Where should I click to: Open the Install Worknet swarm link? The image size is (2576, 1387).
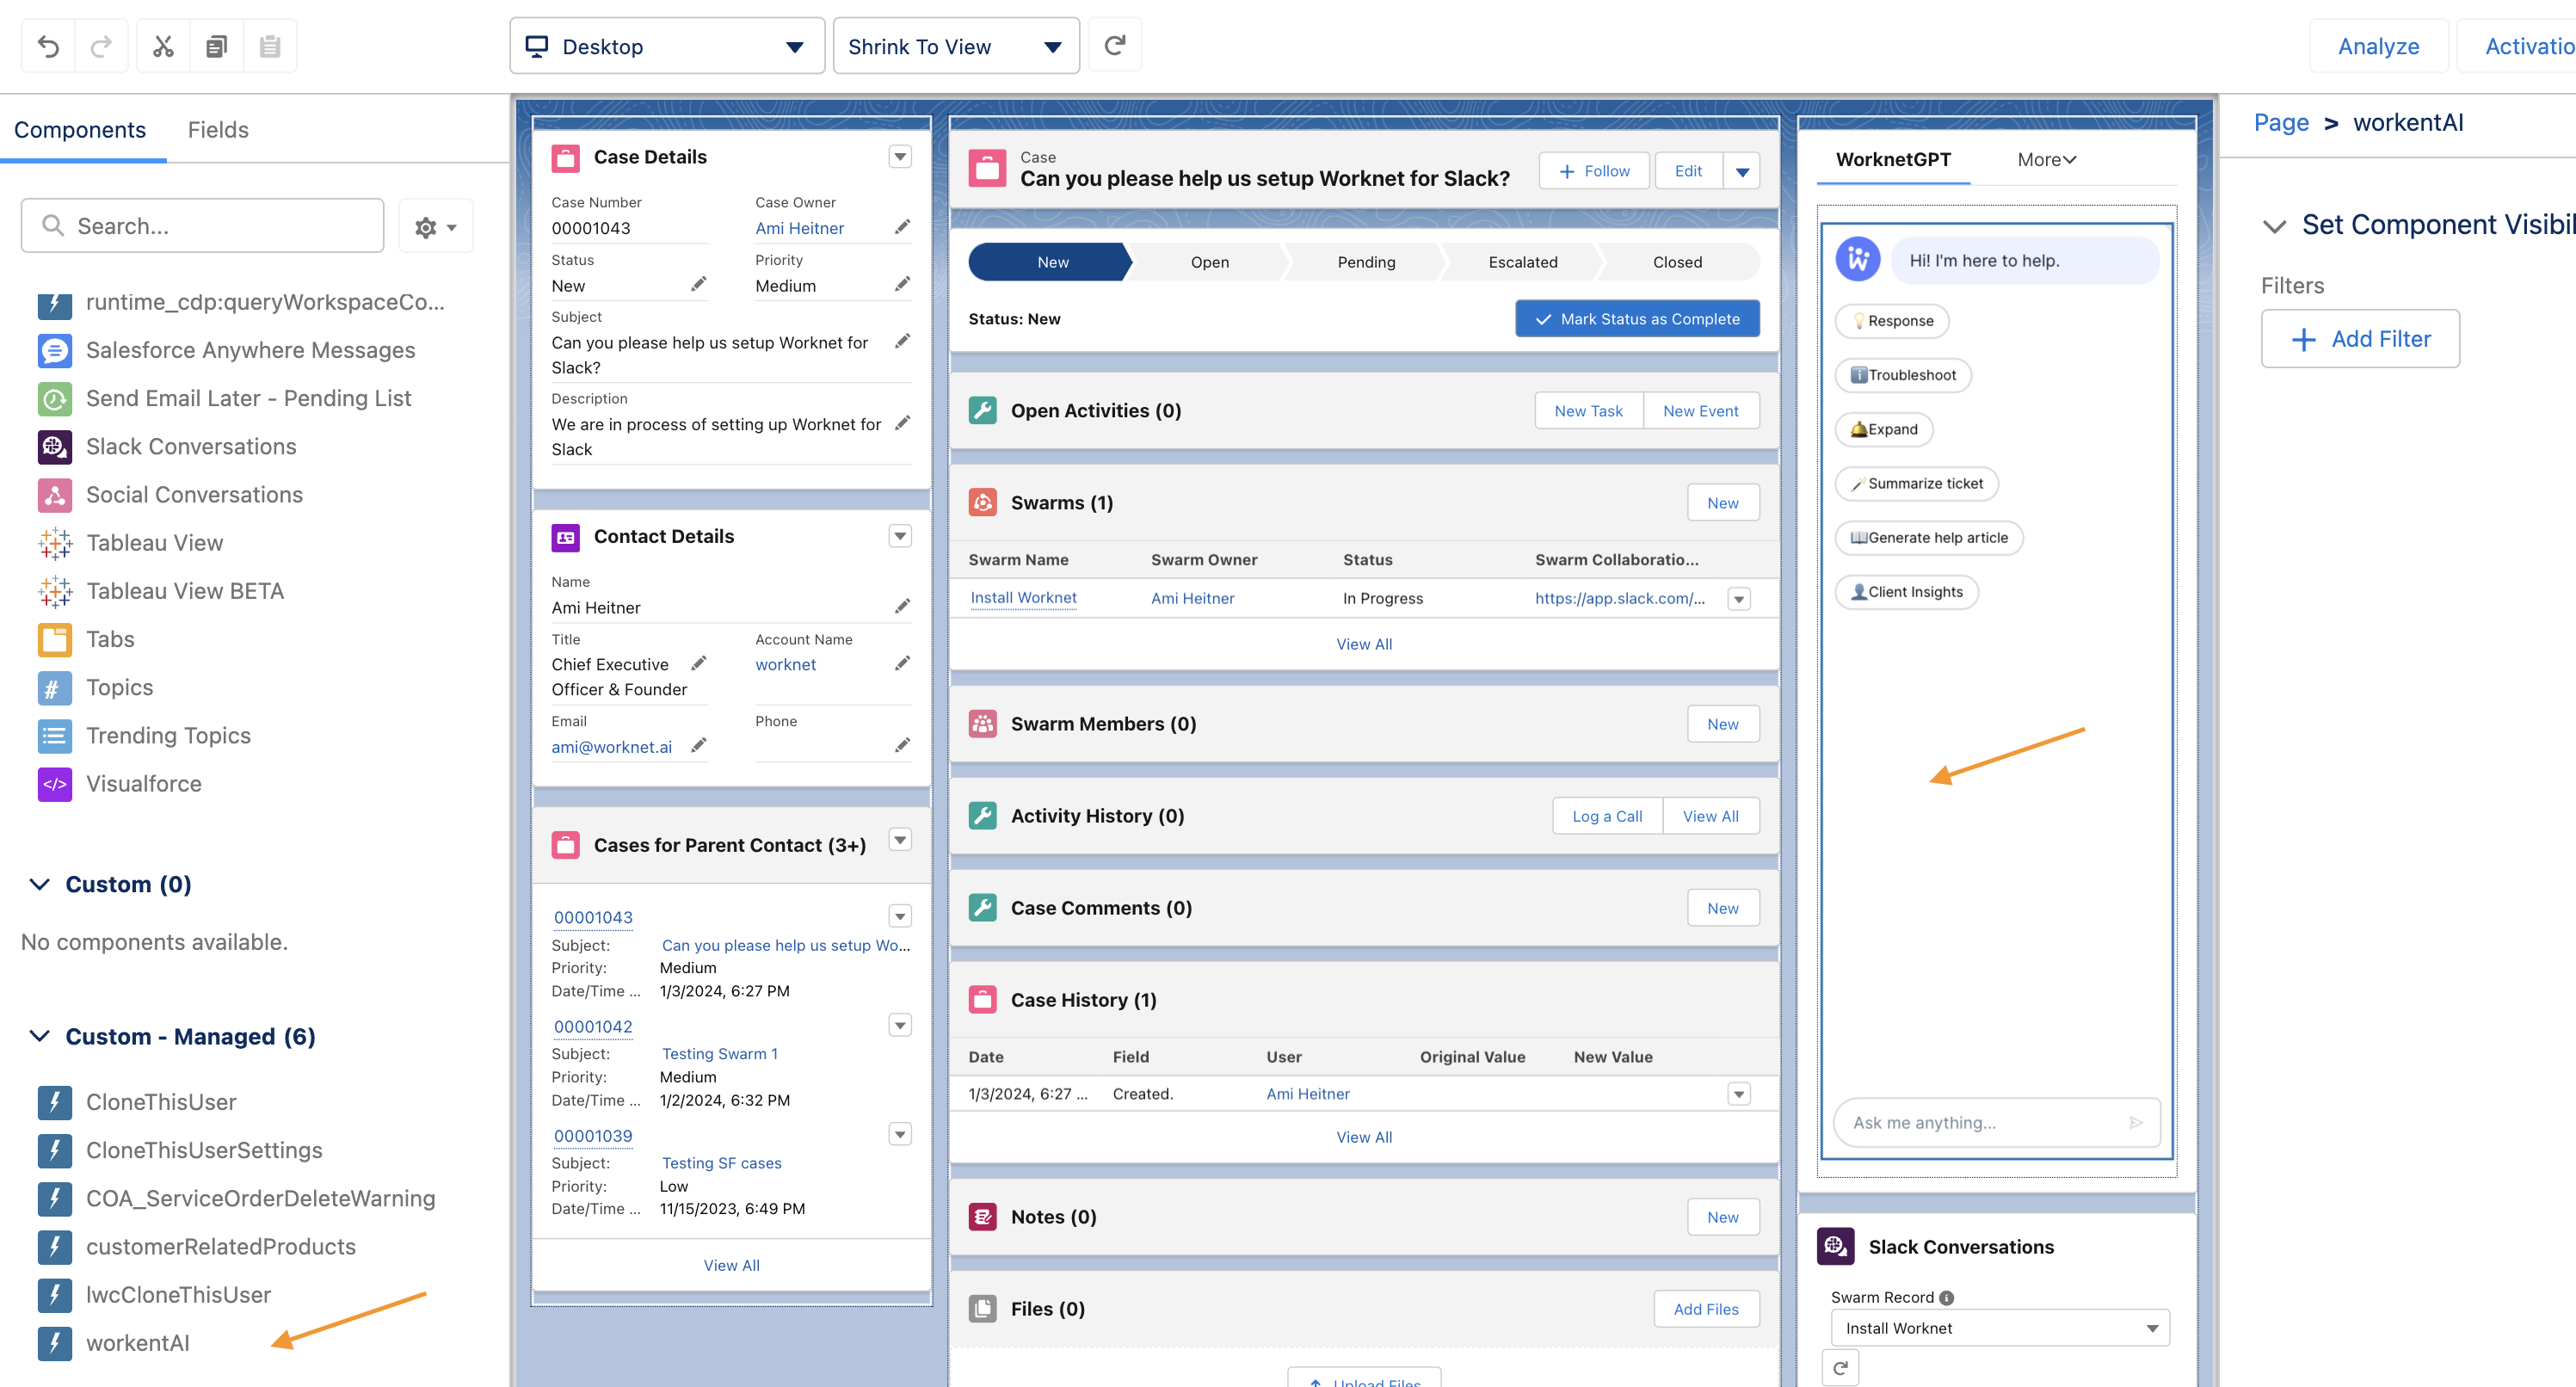click(1023, 598)
